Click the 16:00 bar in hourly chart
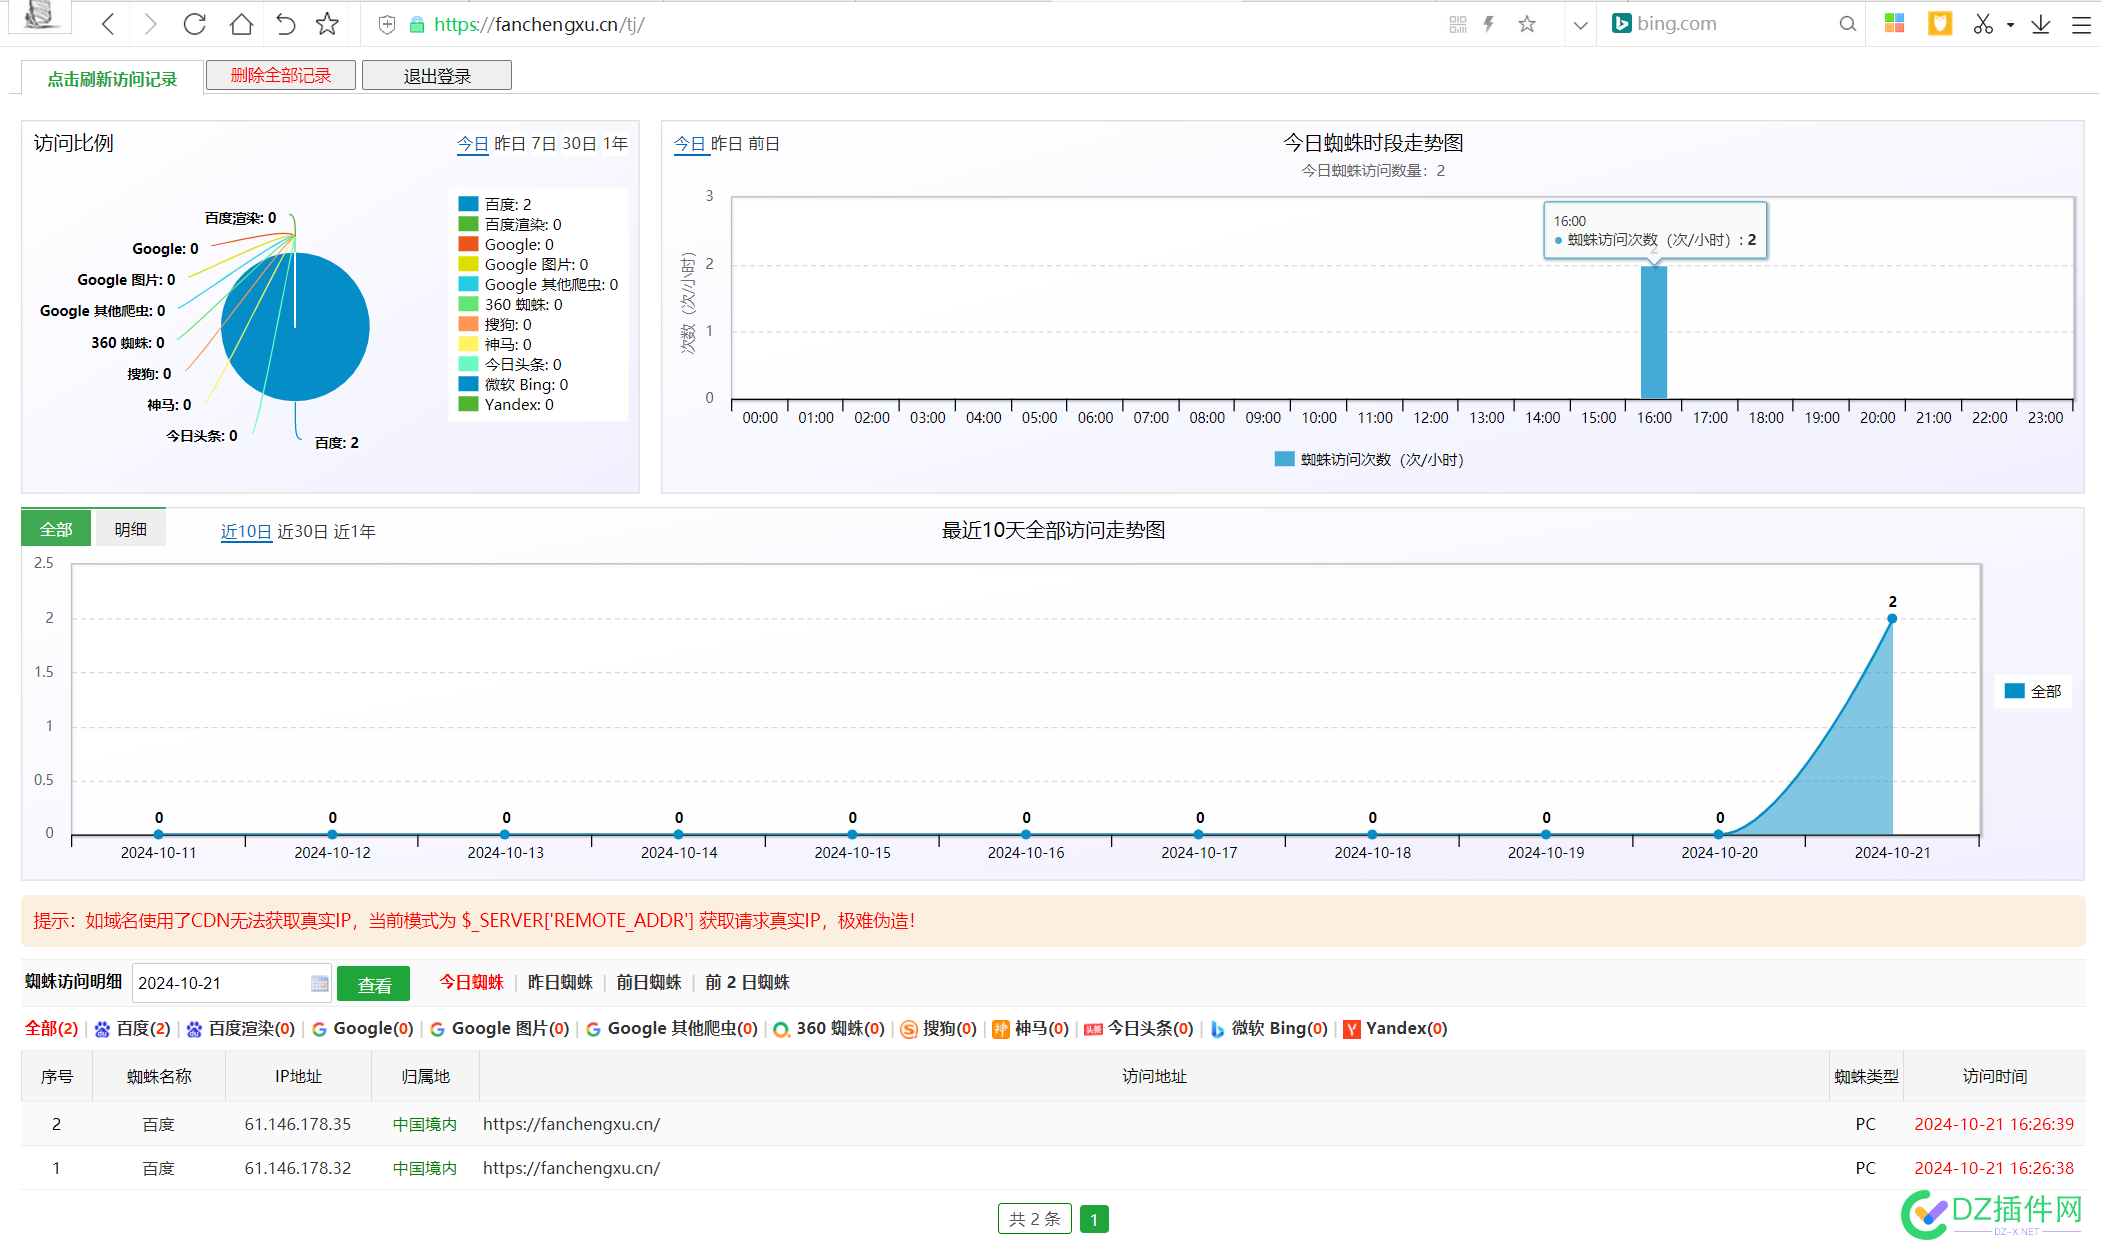The height and width of the screenshot is (1255, 2101). [x=1654, y=332]
